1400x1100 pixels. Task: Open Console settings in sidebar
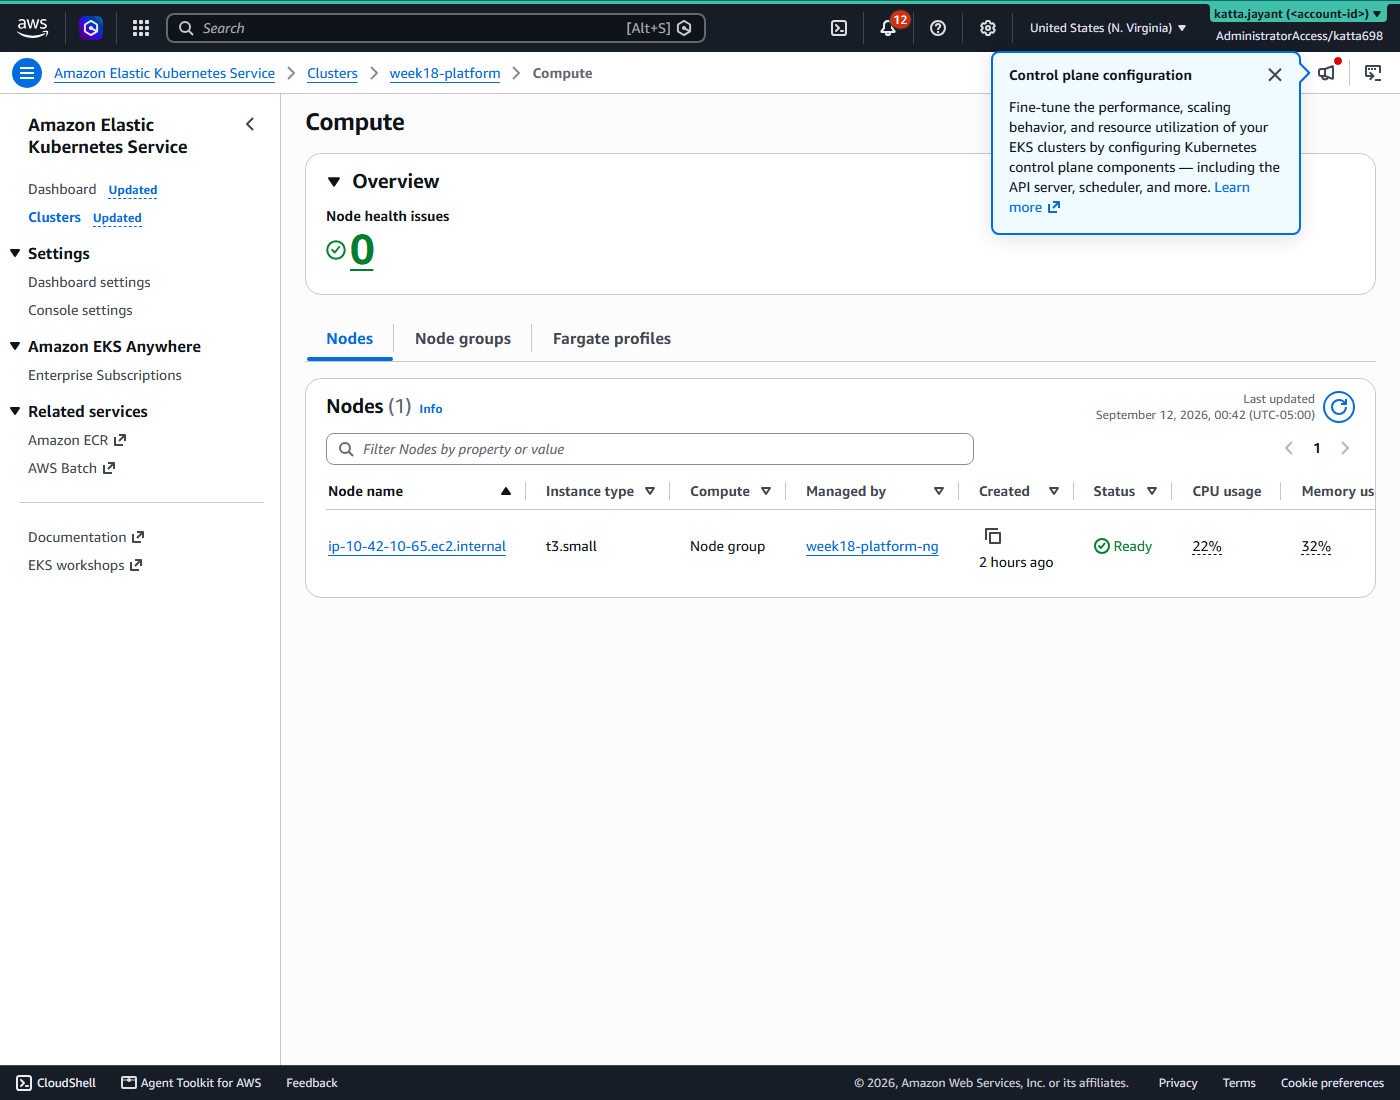(80, 310)
